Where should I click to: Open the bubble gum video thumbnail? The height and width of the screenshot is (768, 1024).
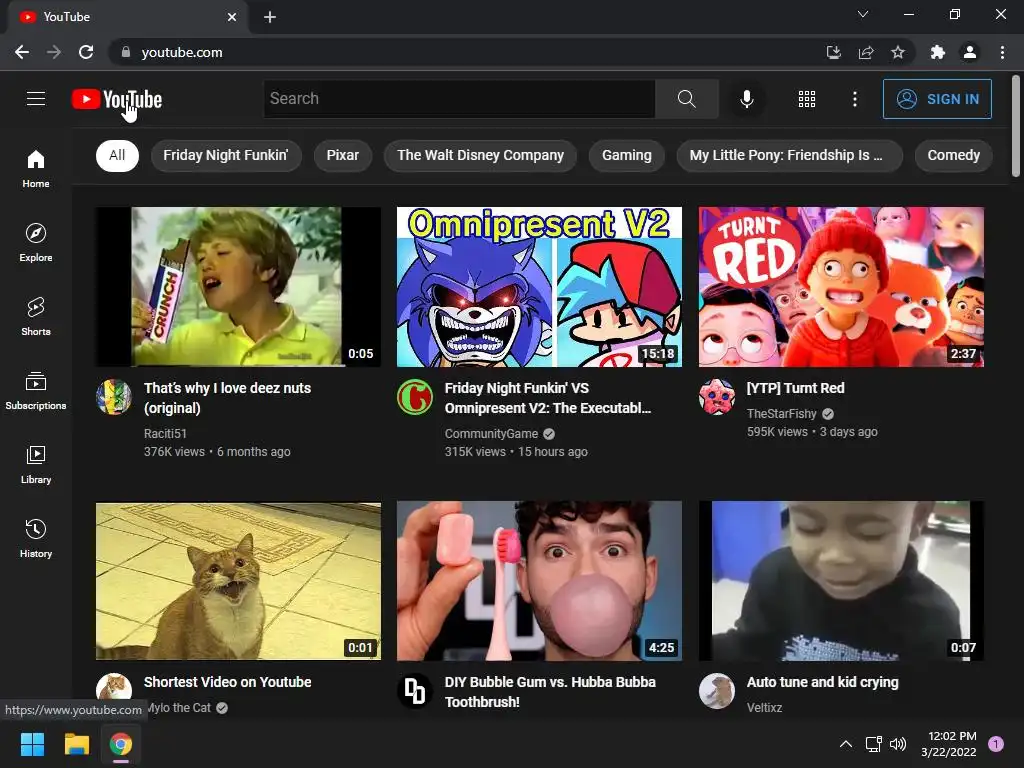click(539, 581)
